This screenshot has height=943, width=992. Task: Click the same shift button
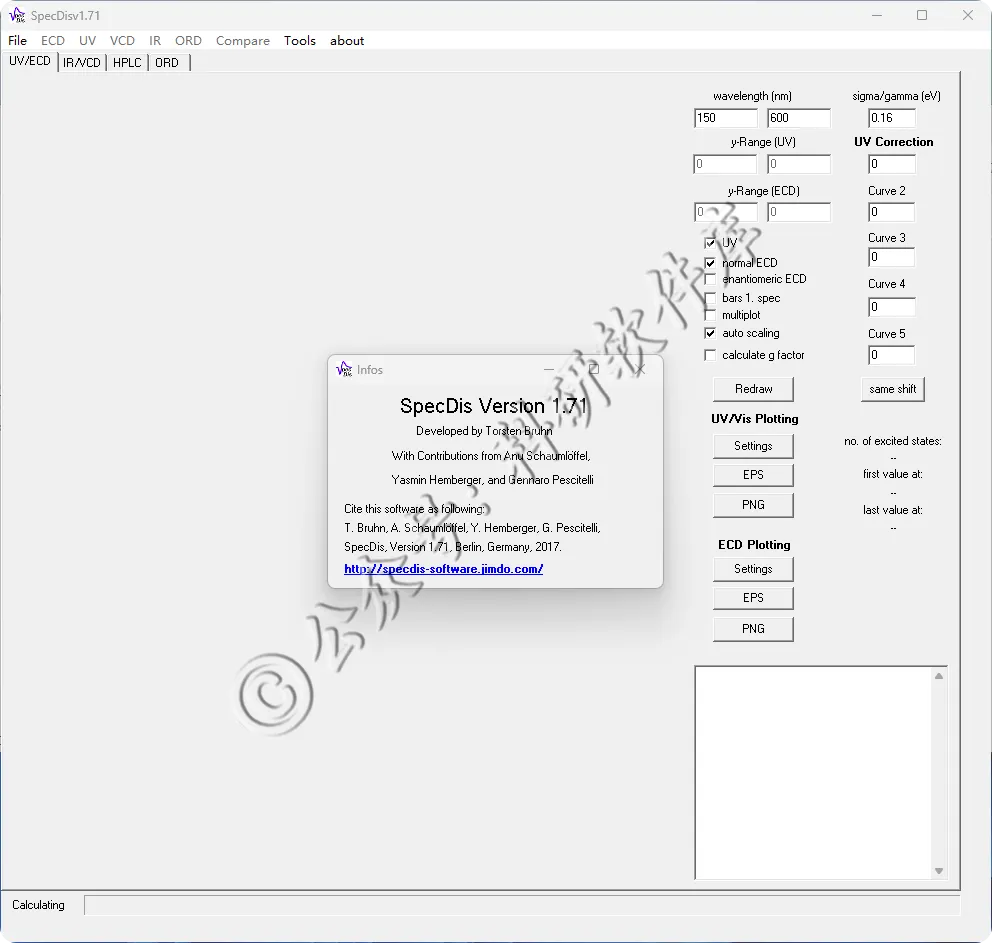[892, 389]
